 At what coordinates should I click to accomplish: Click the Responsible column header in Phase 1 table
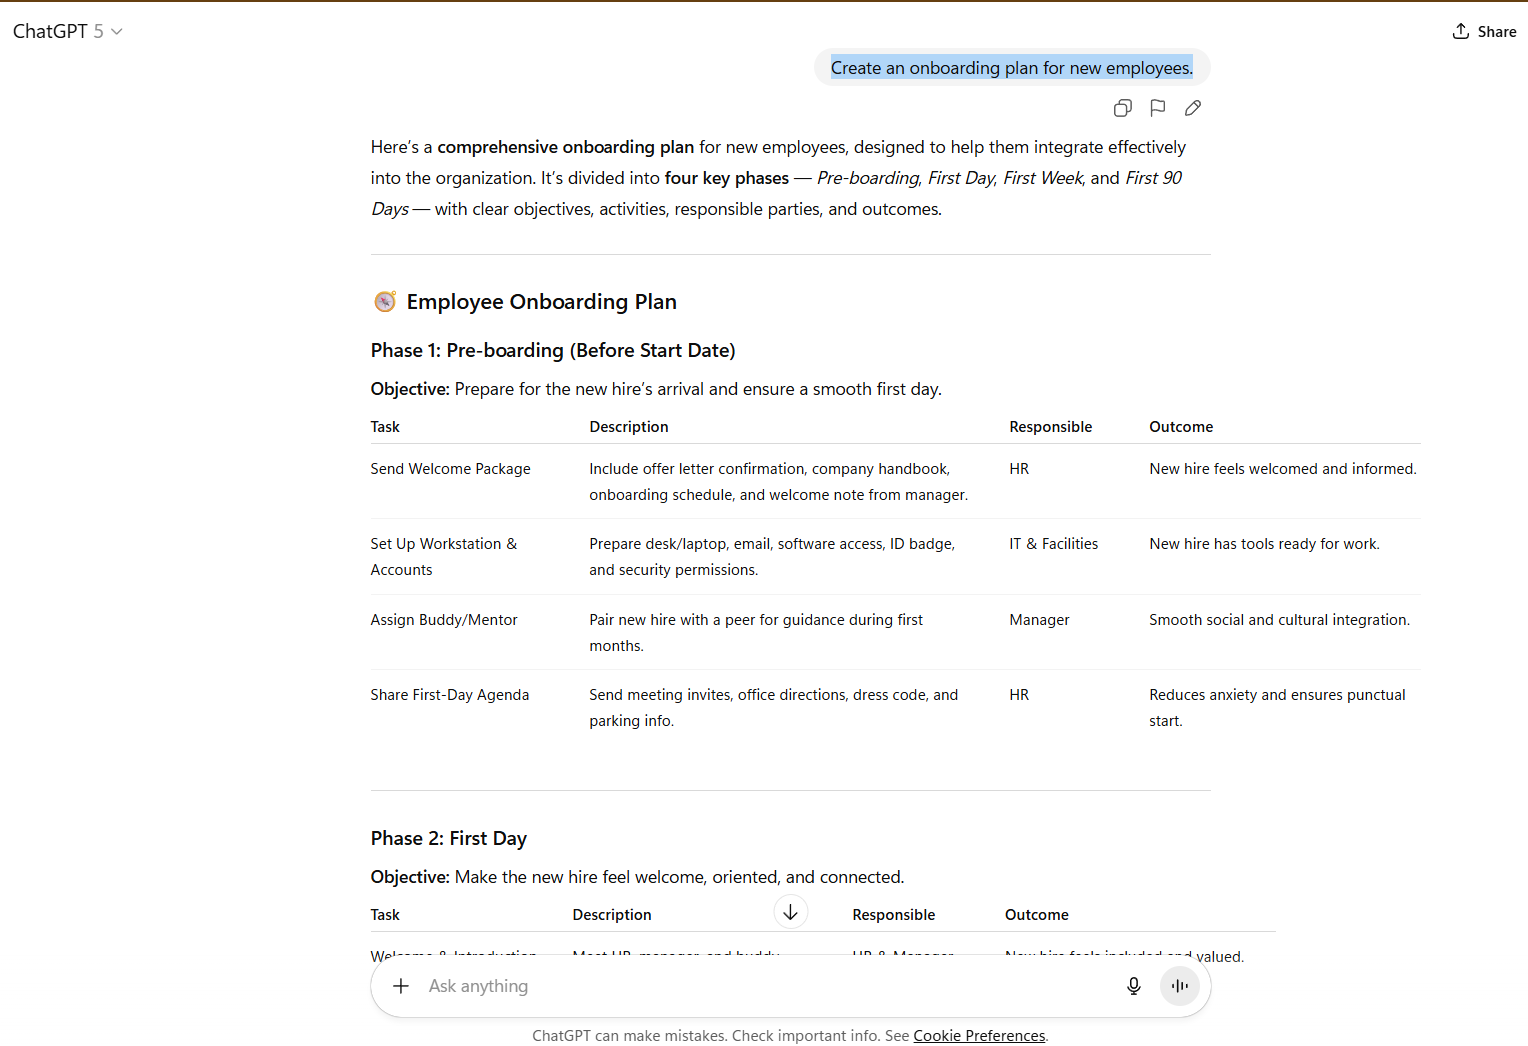1050,427
